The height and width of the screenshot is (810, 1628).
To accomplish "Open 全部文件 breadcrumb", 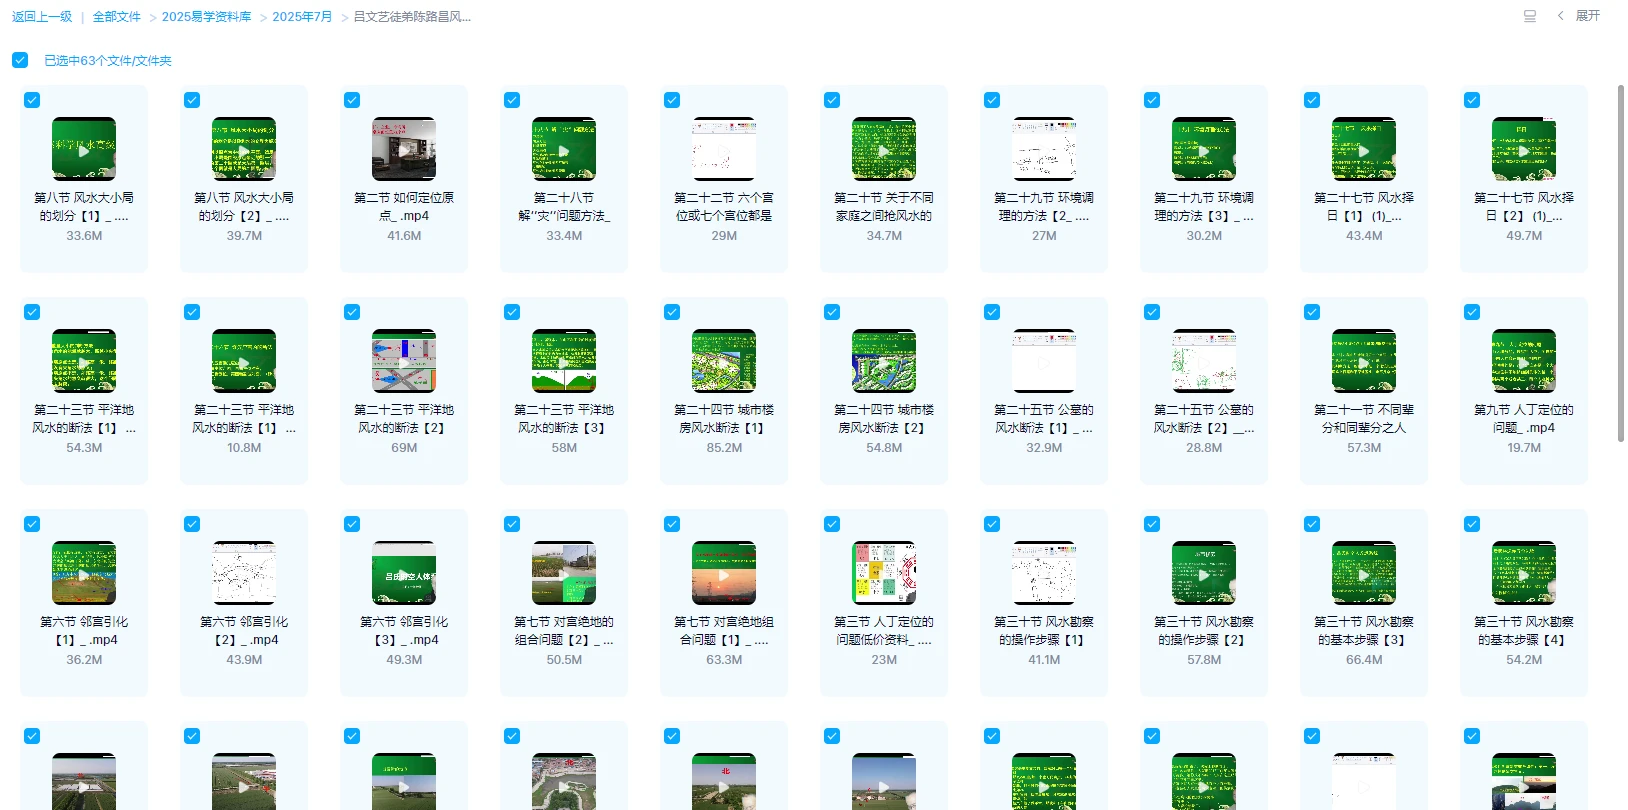I will pos(117,17).
